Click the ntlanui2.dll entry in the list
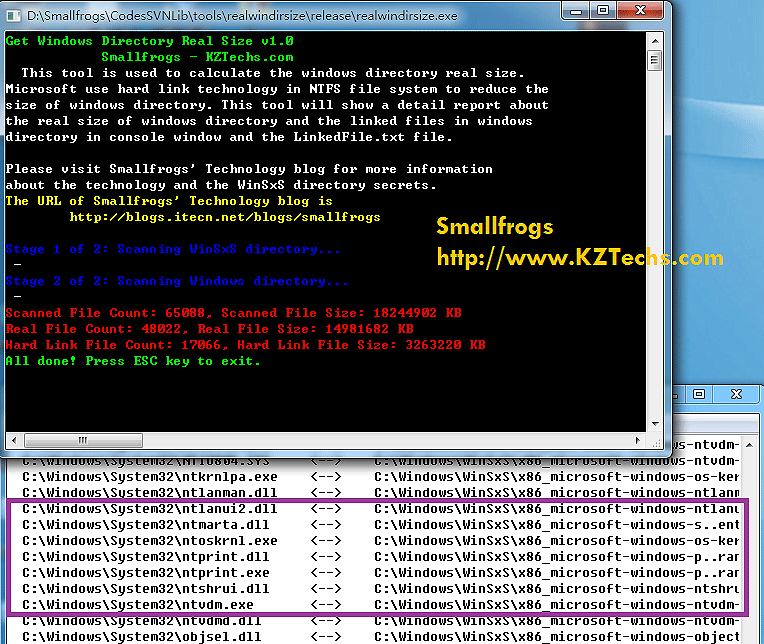 (x=149, y=509)
